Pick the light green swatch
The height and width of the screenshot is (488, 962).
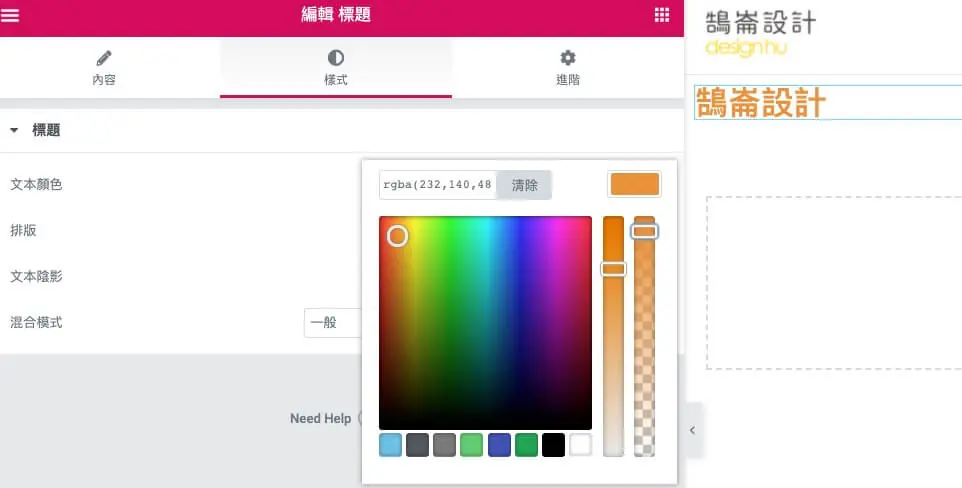coord(472,445)
